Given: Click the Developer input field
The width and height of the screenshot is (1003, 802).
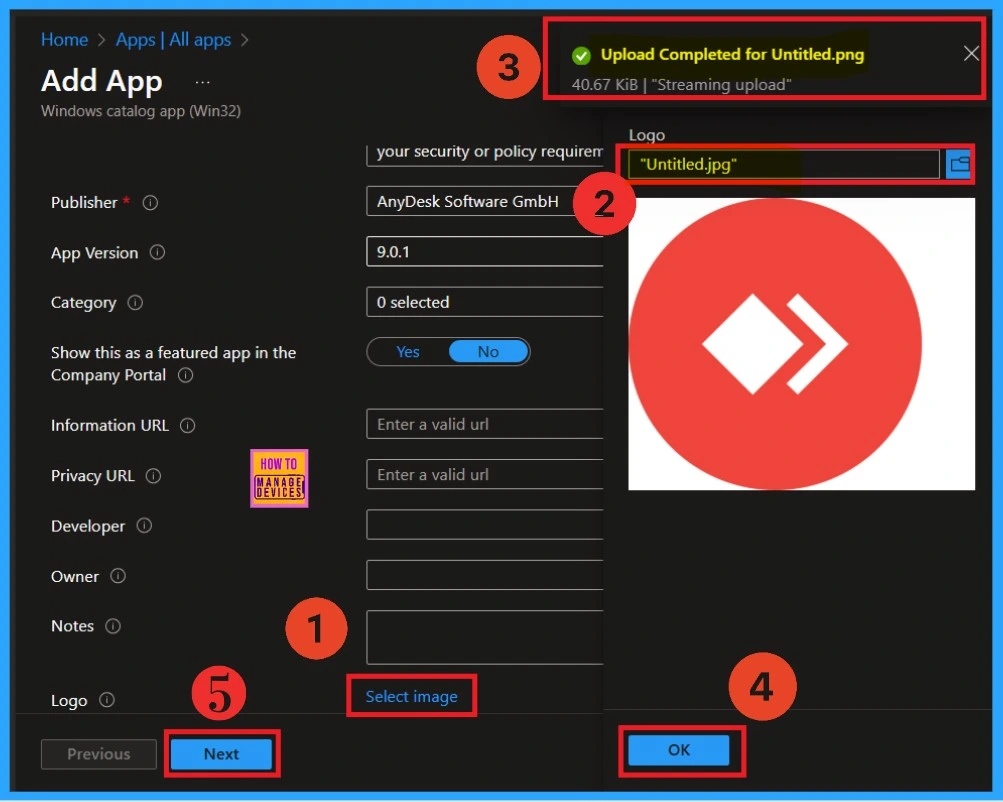Looking at the screenshot, I should tap(485, 525).
